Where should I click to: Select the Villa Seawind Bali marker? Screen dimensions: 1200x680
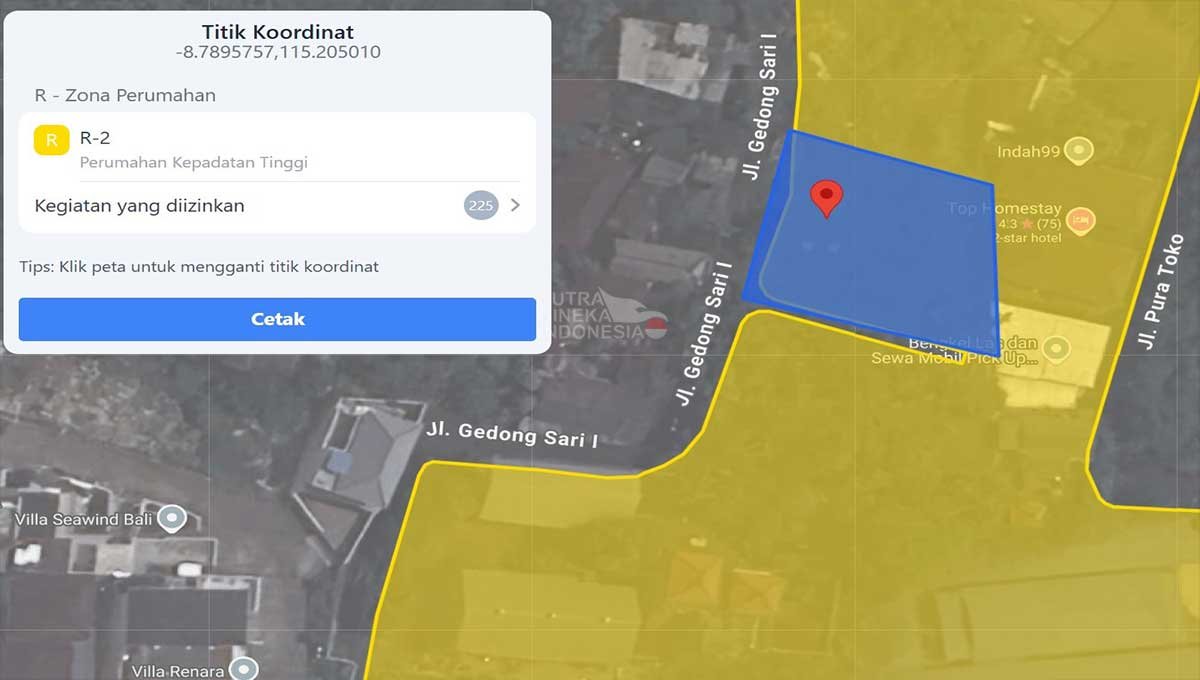(x=173, y=519)
